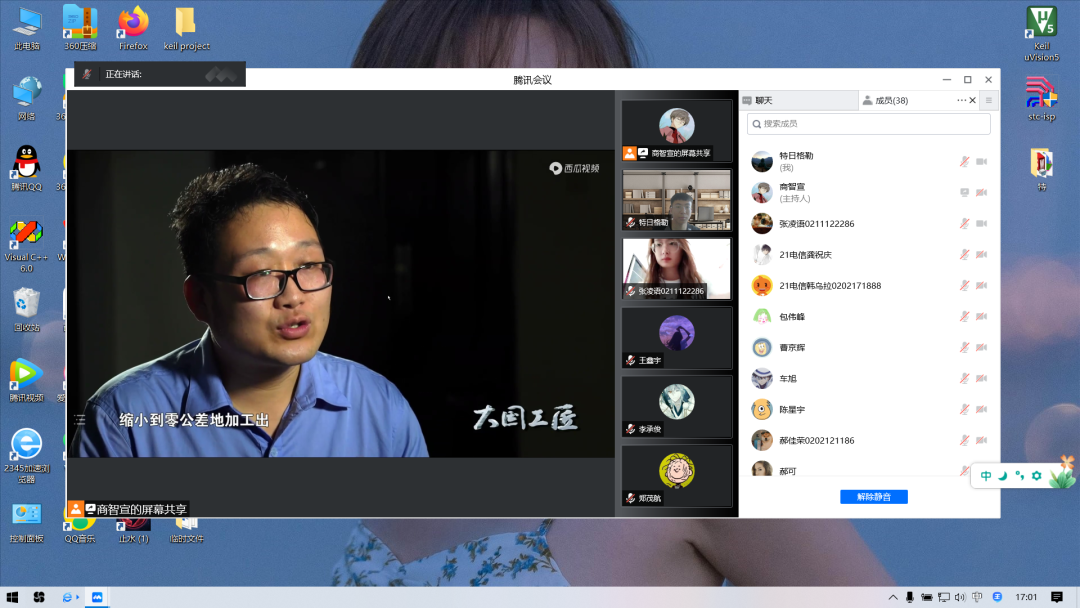1080x608 pixels.
Task: Focus the 搜索成员 search field
Action: pos(869,124)
